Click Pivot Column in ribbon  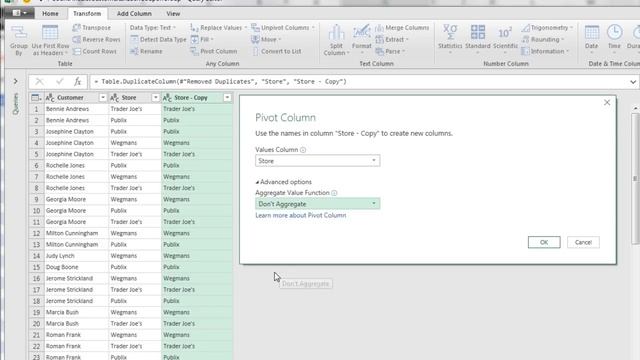pyautogui.click(x=214, y=51)
